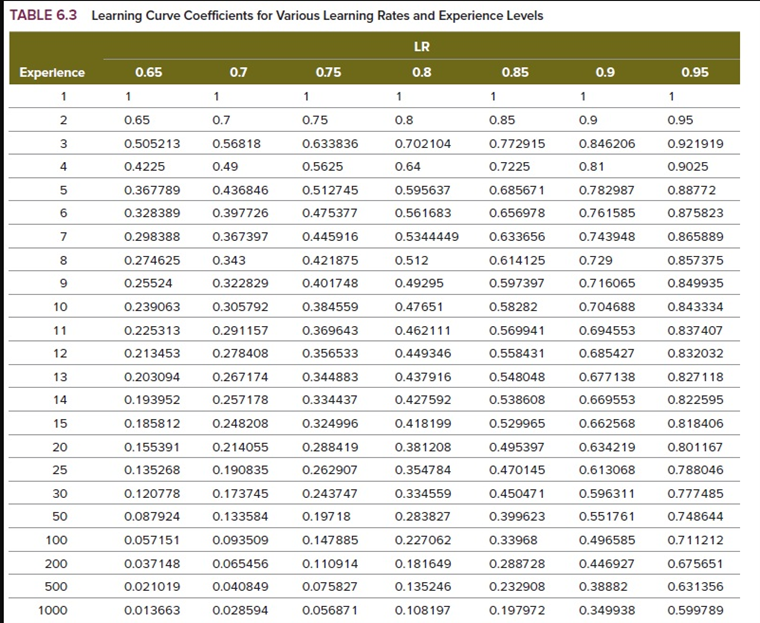The image size is (760, 623).
Task: Click cell value 0.397726
Action: (240, 213)
